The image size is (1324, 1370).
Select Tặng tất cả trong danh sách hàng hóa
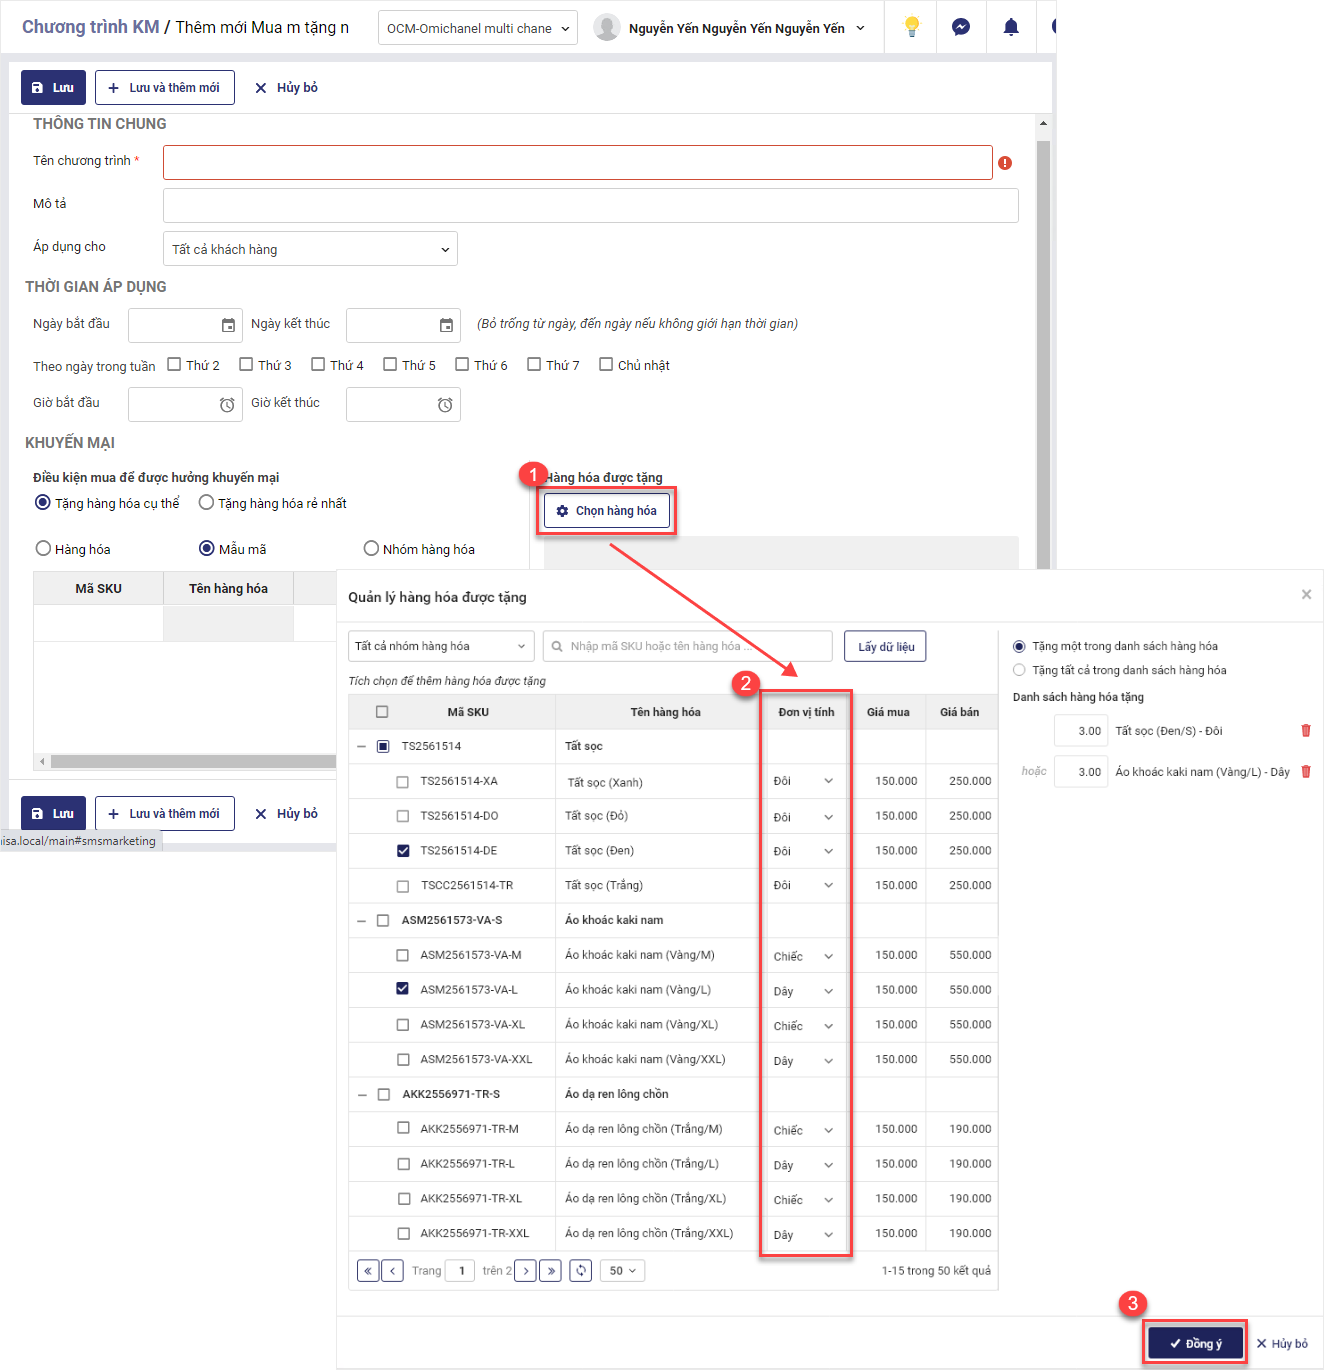[x=1019, y=670]
